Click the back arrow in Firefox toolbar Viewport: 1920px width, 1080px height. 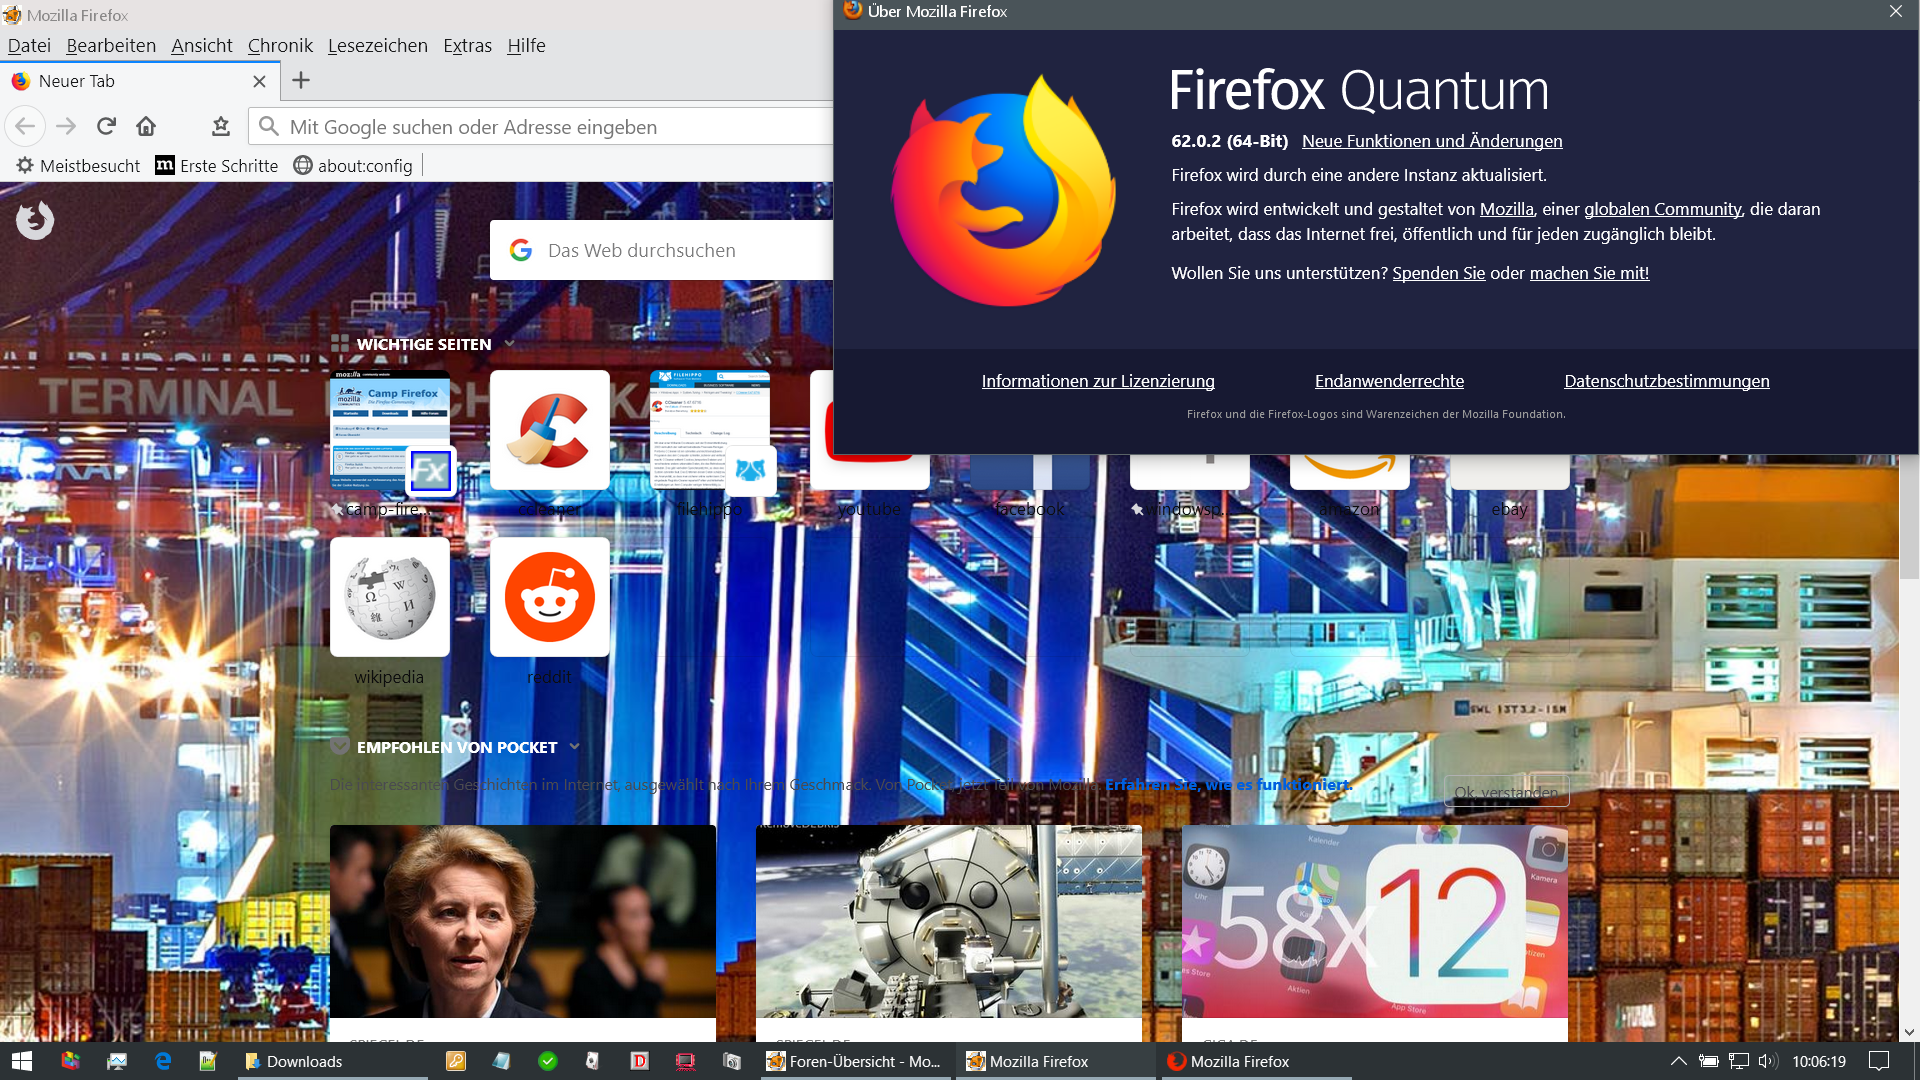25,126
